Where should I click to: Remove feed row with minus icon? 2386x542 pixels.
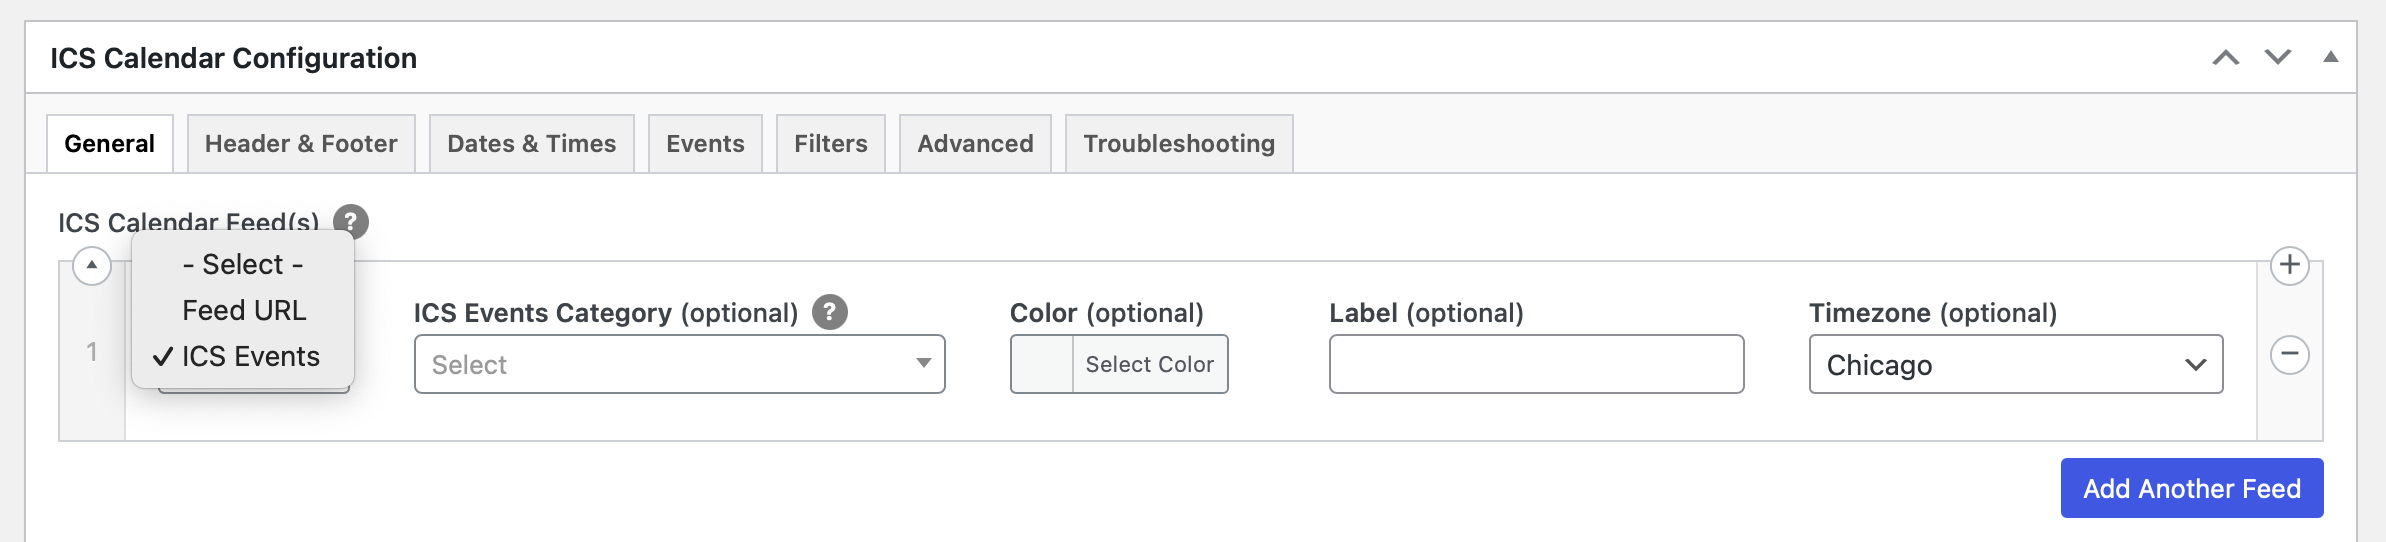point(2289,354)
